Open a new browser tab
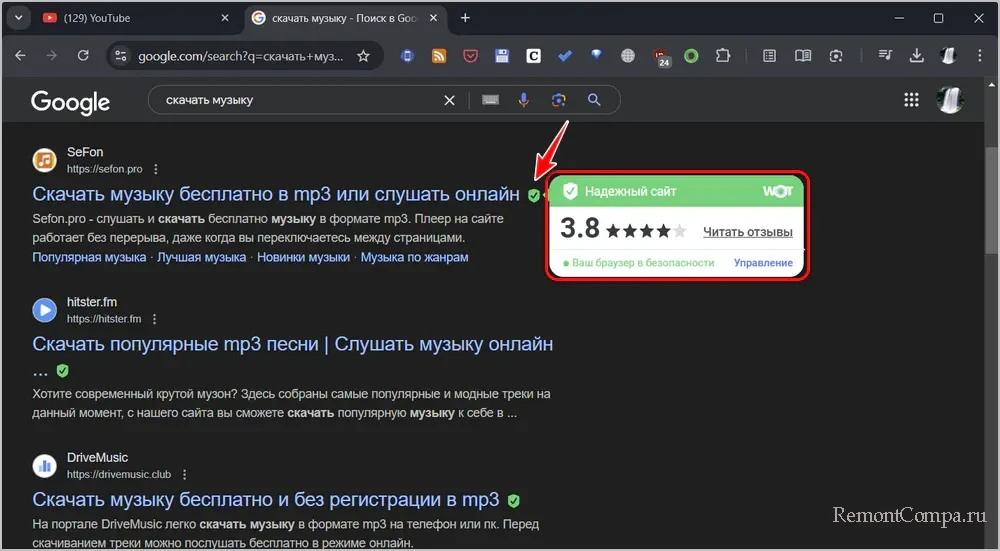The width and height of the screenshot is (1000, 551). (465, 18)
